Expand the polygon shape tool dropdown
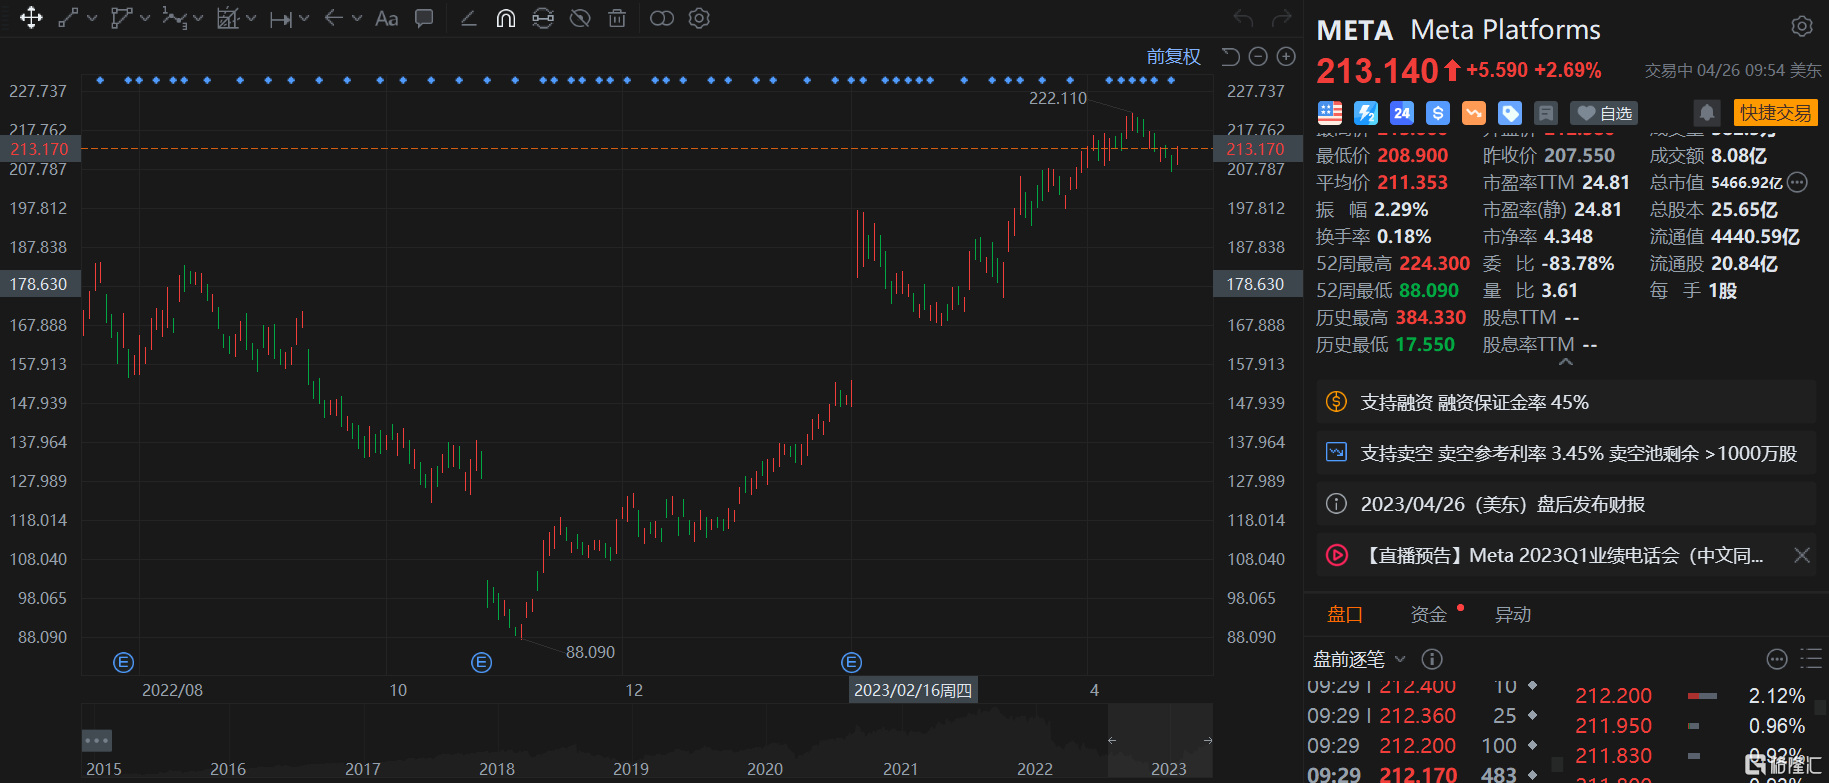1829x783 pixels. (x=146, y=18)
